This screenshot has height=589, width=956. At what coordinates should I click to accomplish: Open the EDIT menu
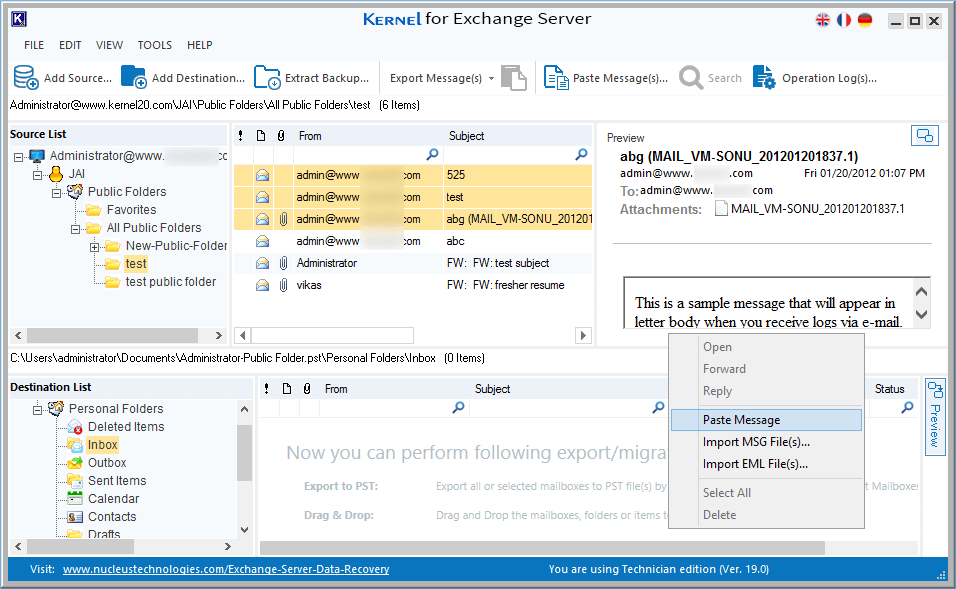70,45
